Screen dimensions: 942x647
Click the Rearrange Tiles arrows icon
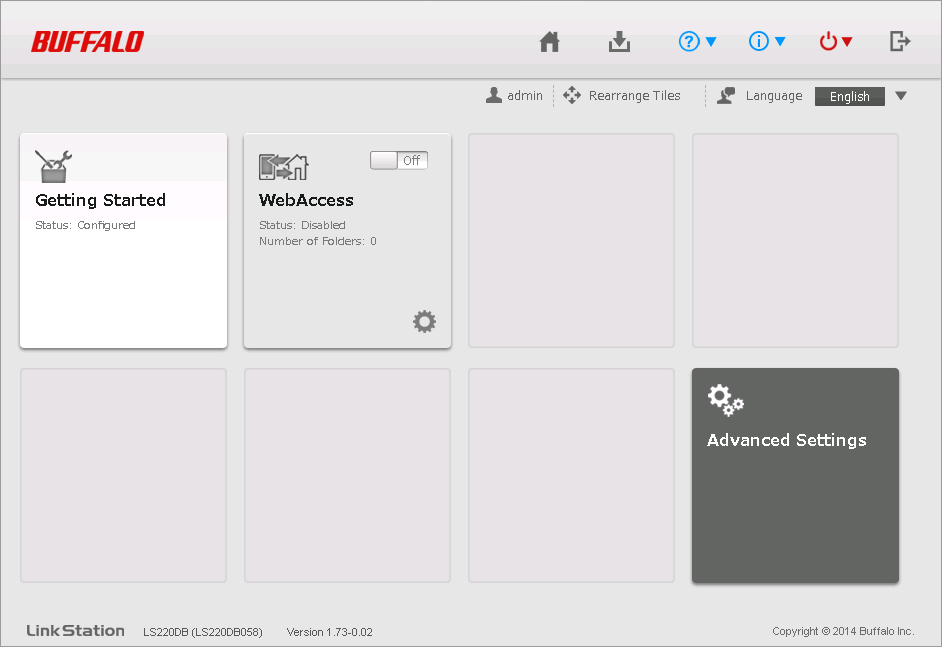tap(572, 96)
